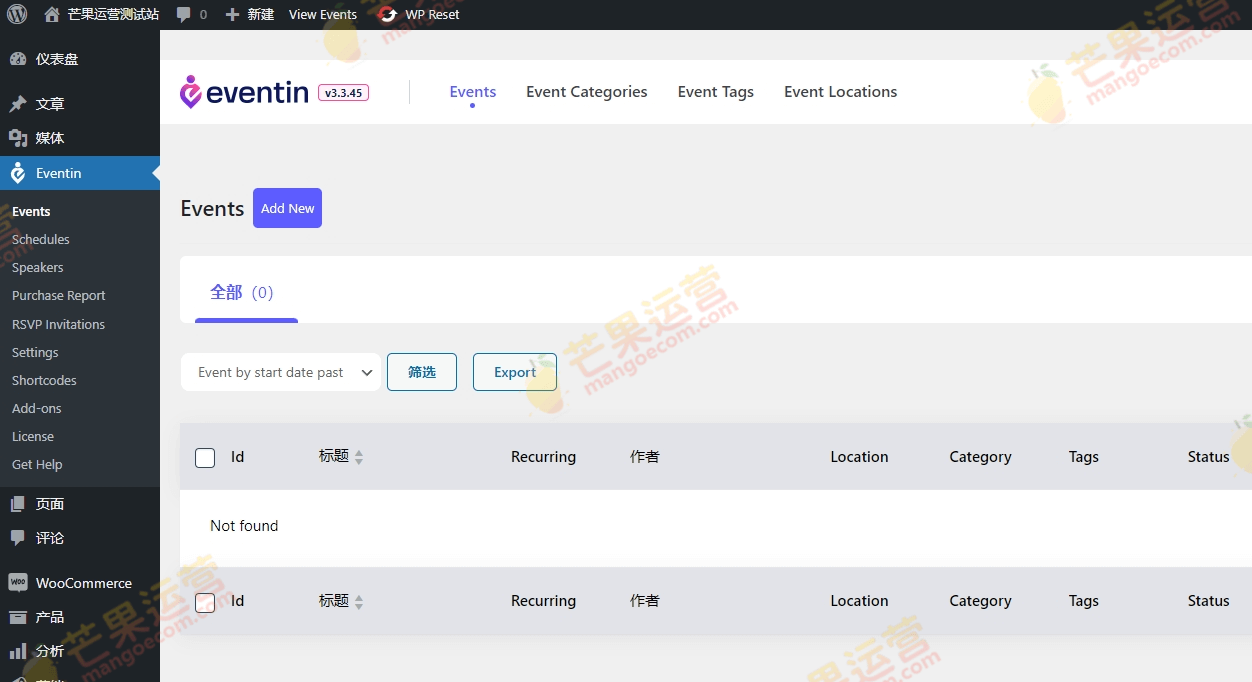
Task: Open the Eventin icon in the sidebar
Action: pyautogui.click(x=18, y=172)
